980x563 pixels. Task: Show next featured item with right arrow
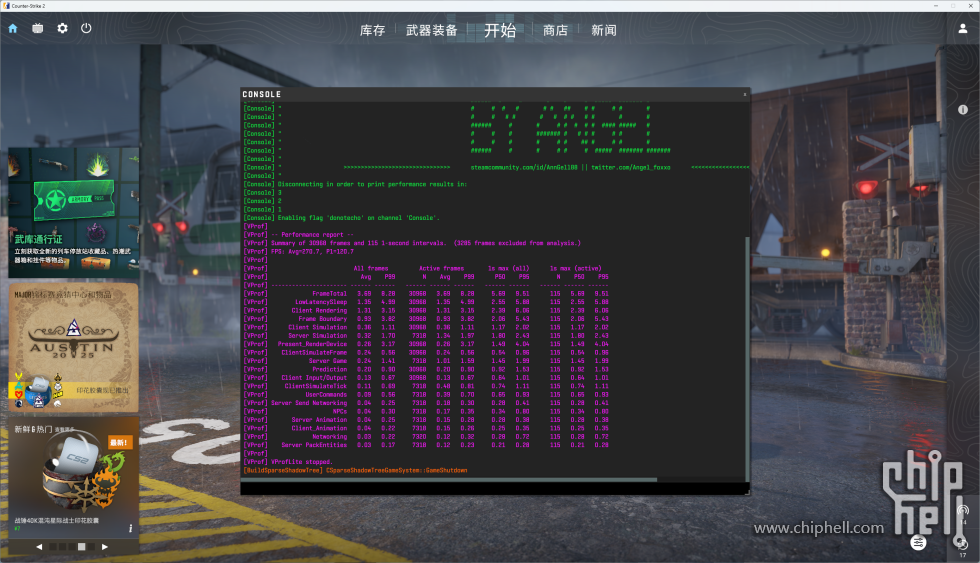click(104, 547)
